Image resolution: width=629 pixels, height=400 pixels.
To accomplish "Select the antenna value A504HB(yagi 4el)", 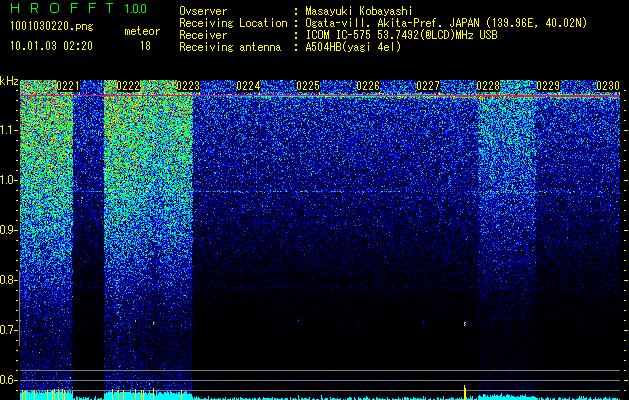I will point(353,47).
